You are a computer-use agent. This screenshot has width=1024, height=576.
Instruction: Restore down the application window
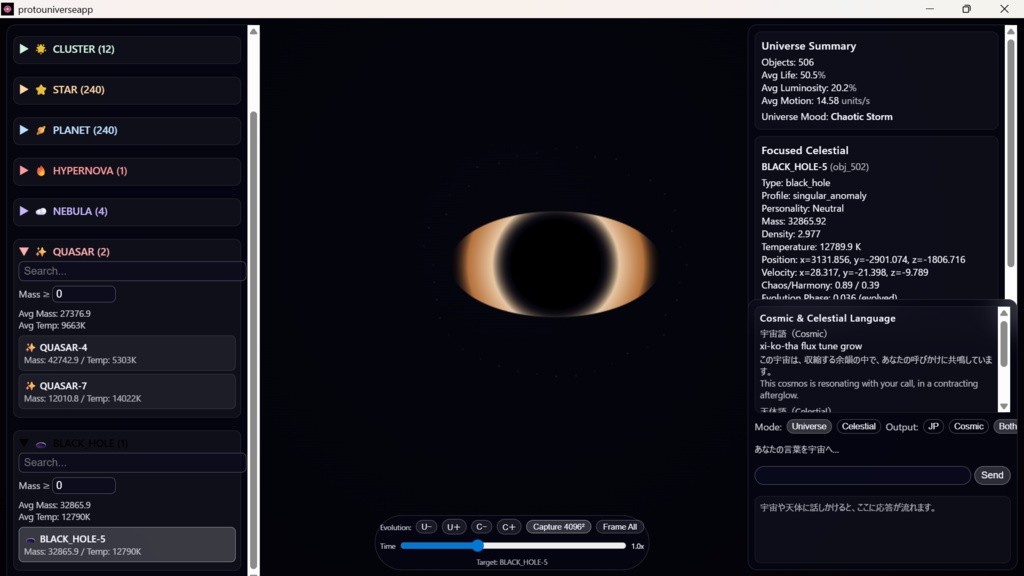click(967, 9)
